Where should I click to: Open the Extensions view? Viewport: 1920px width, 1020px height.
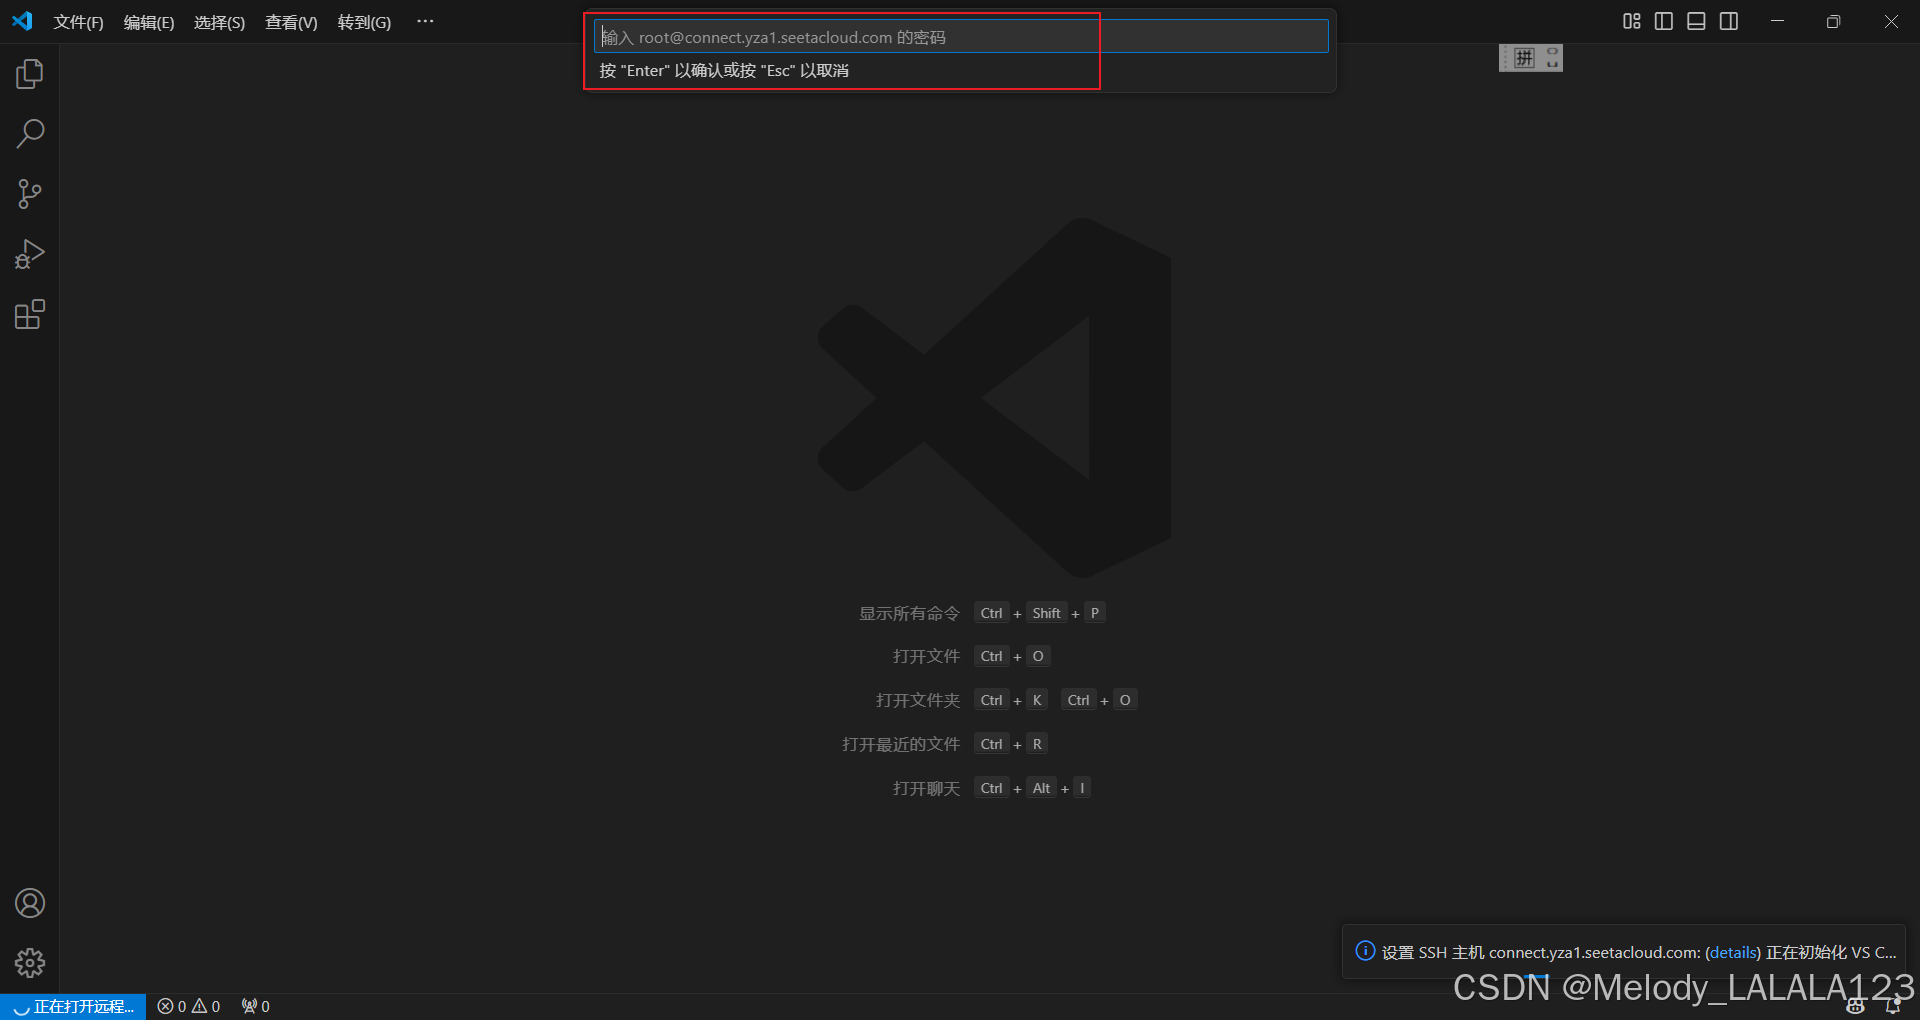click(x=30, y=314)
